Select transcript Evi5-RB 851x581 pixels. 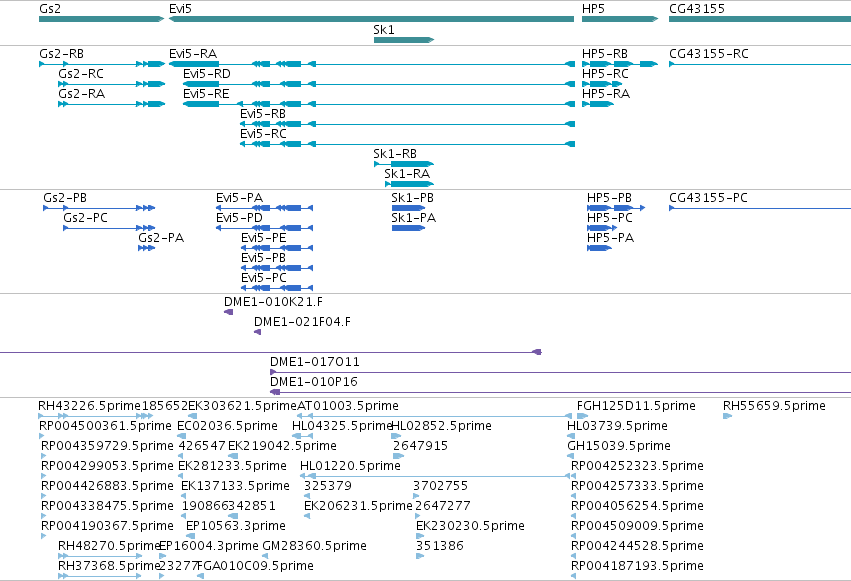click(408, 124)
